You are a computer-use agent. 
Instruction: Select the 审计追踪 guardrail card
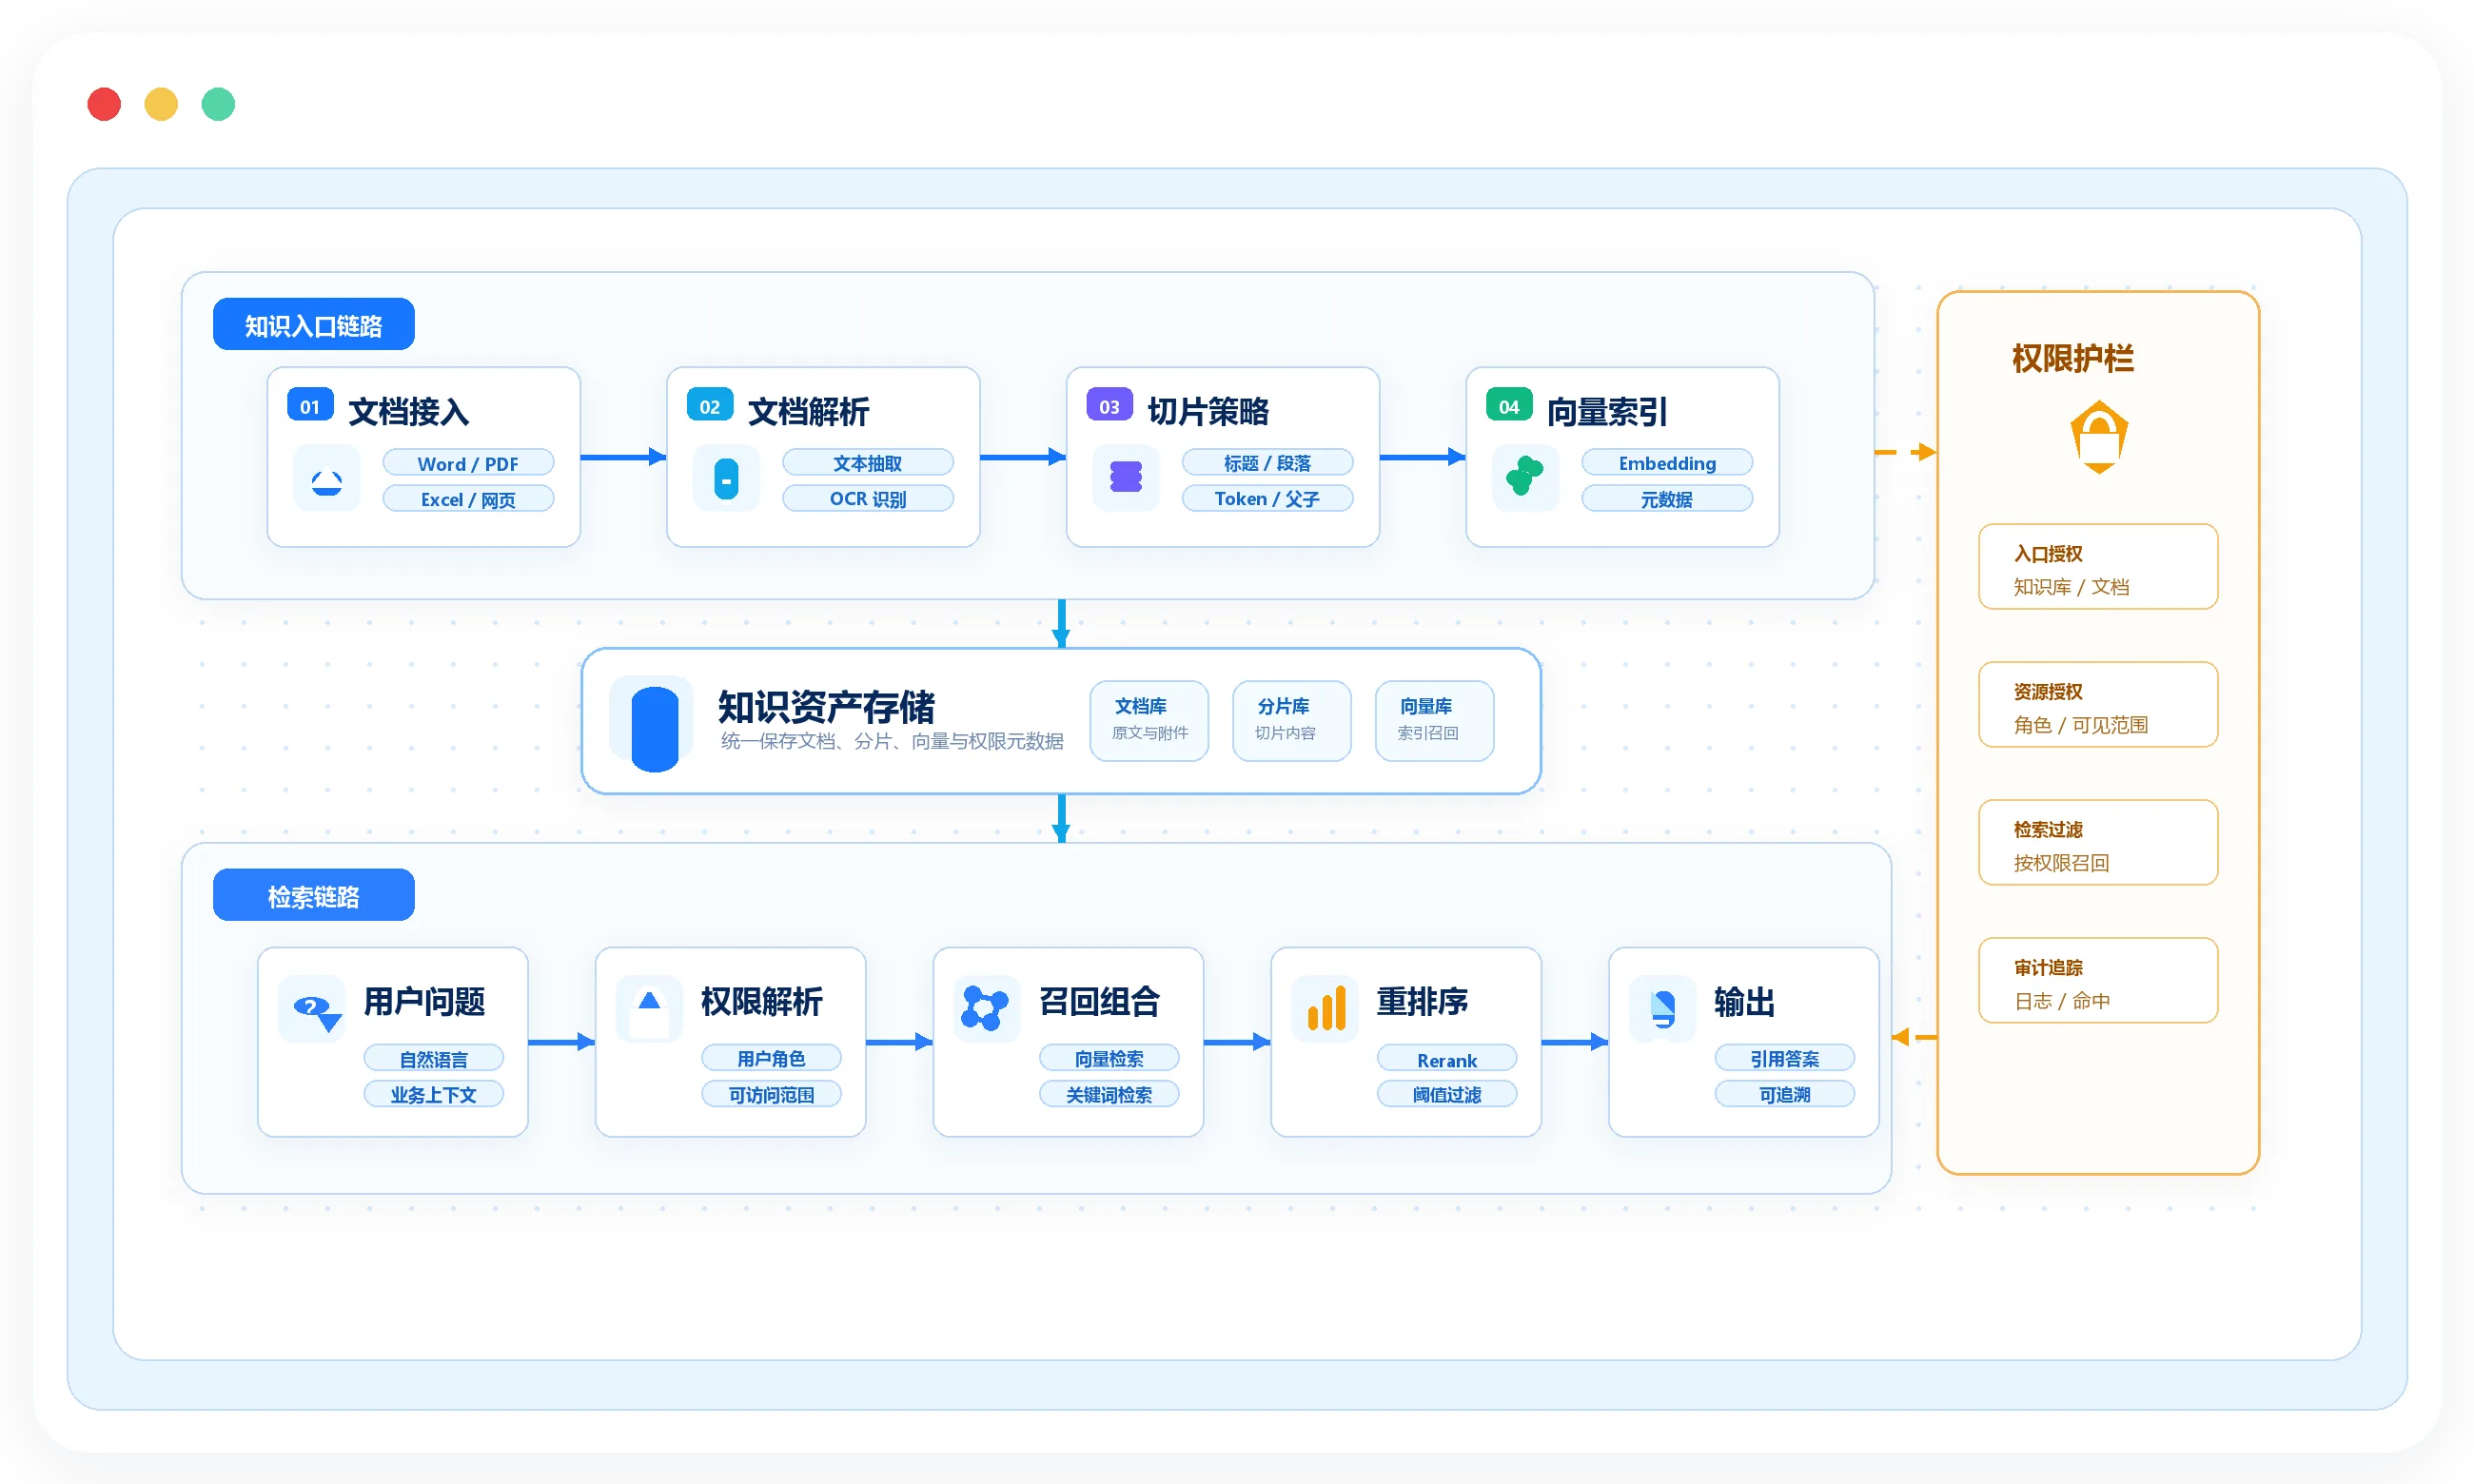click(2098, 981)
